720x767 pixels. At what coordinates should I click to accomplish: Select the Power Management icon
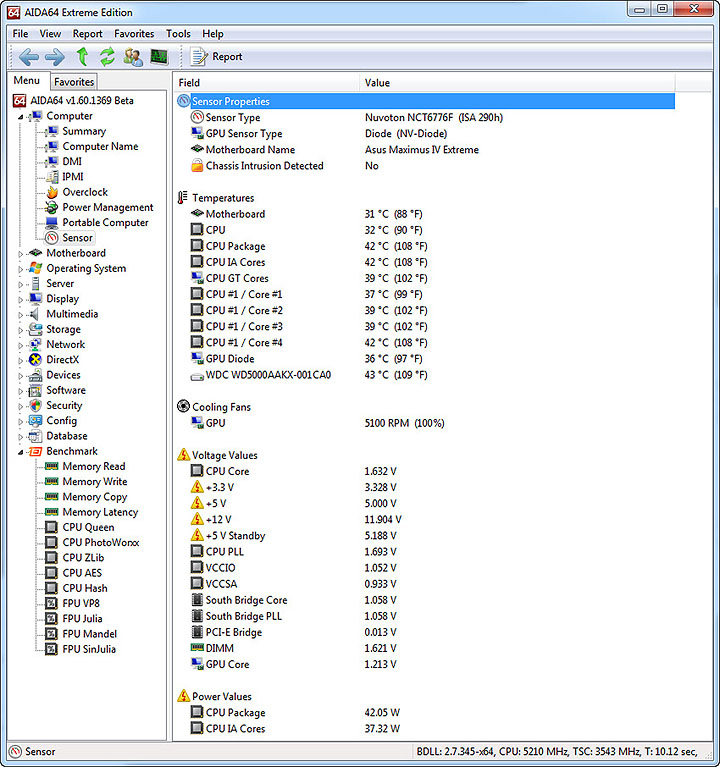pyautogui.click(x=52, y=207)
